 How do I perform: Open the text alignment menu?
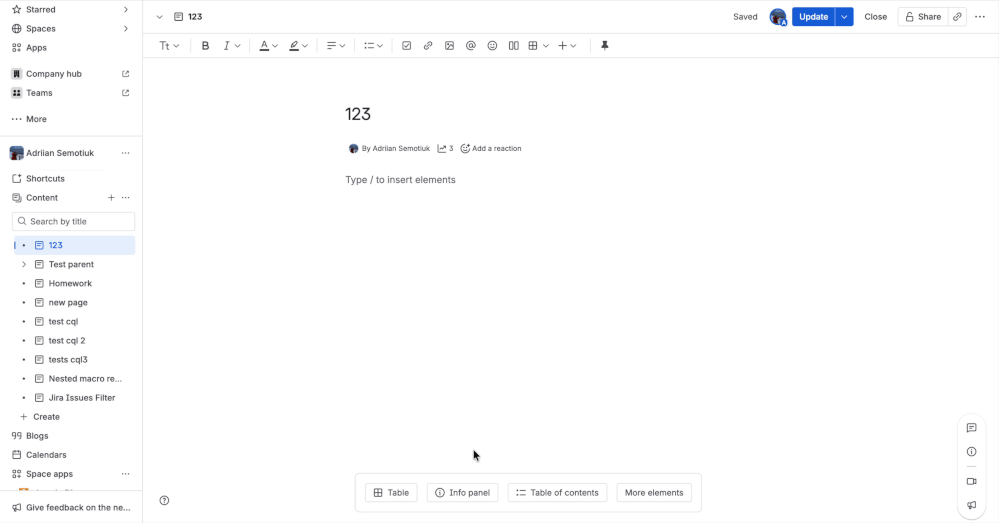[336, 46]
